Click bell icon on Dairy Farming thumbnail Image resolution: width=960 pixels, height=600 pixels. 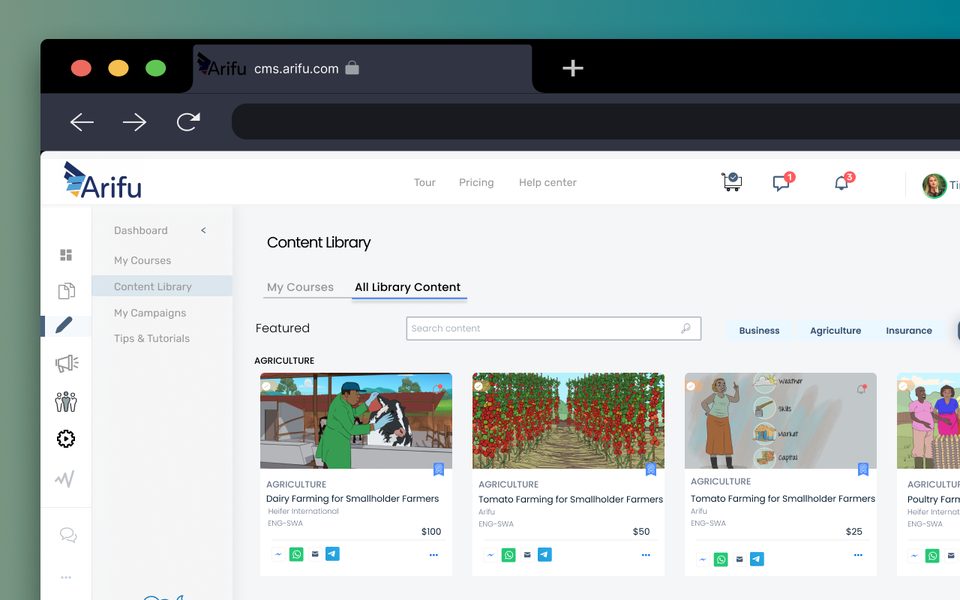[438, 388]
